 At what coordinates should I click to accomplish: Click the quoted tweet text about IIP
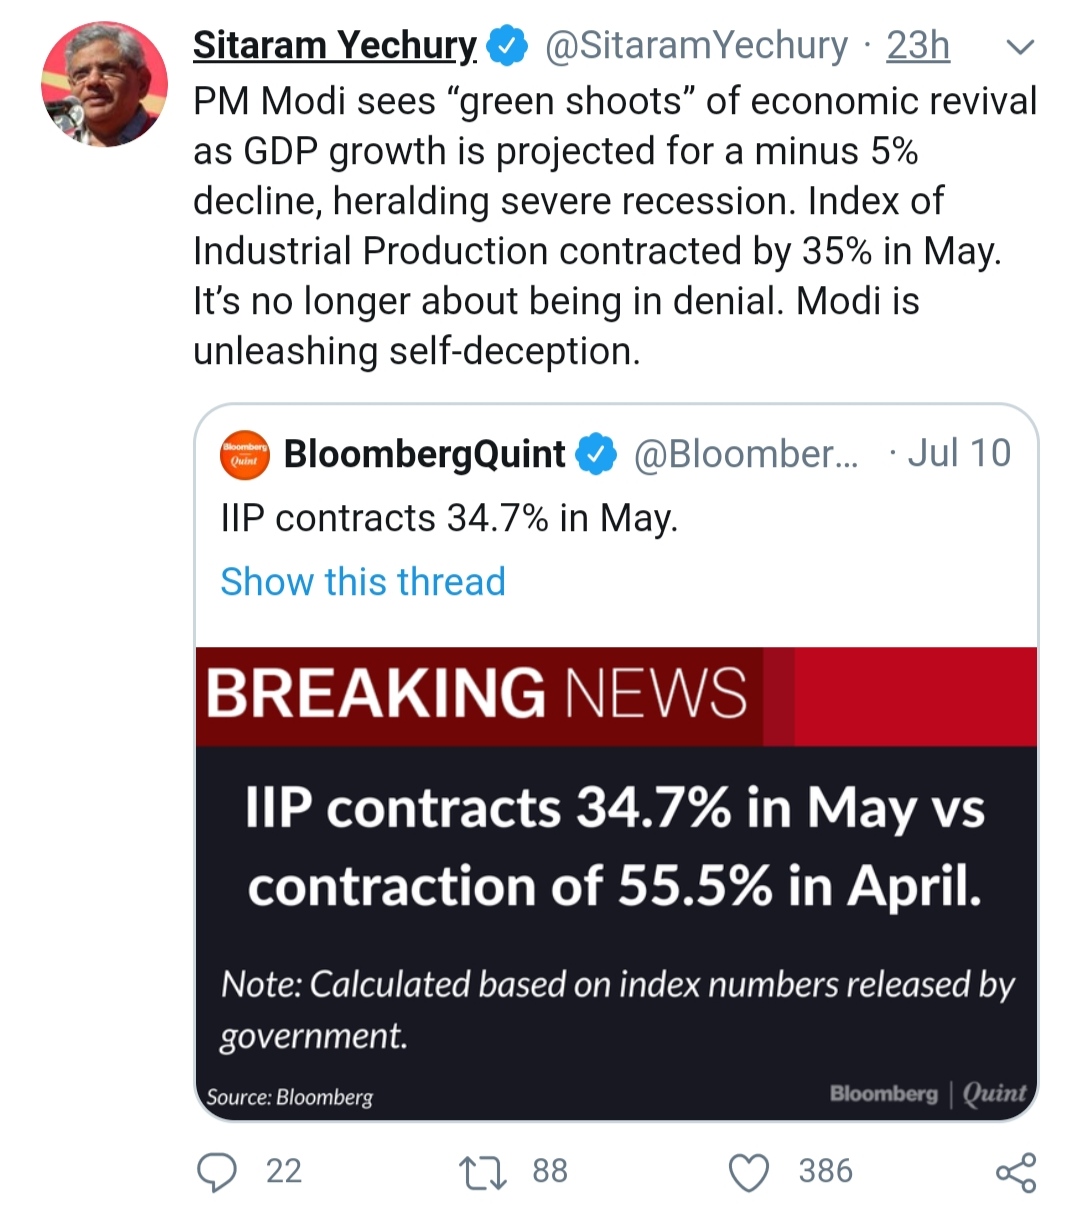pyautogui.click(x=449, y=519)
